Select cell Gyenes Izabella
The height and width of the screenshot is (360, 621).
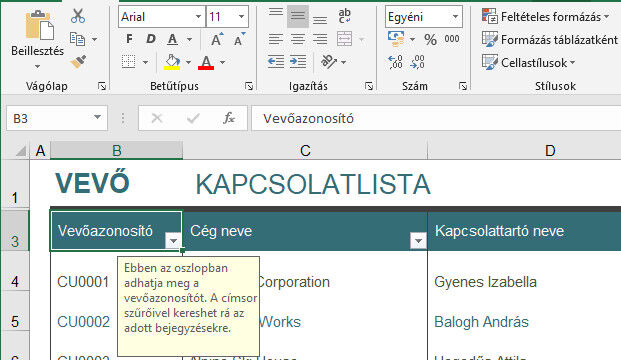point(485,282)
